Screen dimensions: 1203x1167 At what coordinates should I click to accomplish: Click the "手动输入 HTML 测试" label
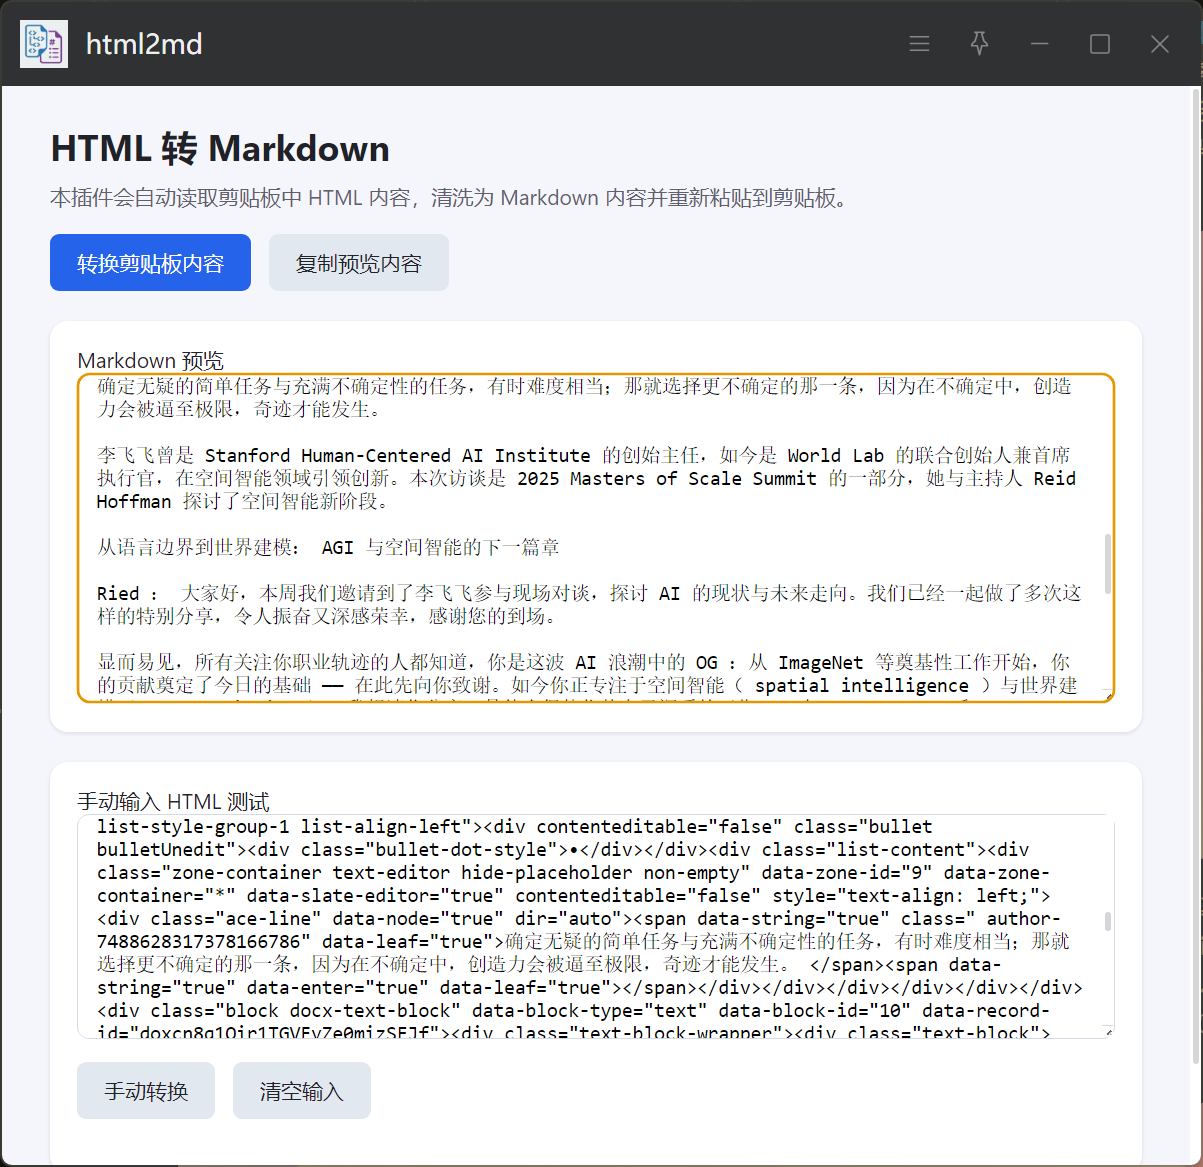tap(173, 801)
